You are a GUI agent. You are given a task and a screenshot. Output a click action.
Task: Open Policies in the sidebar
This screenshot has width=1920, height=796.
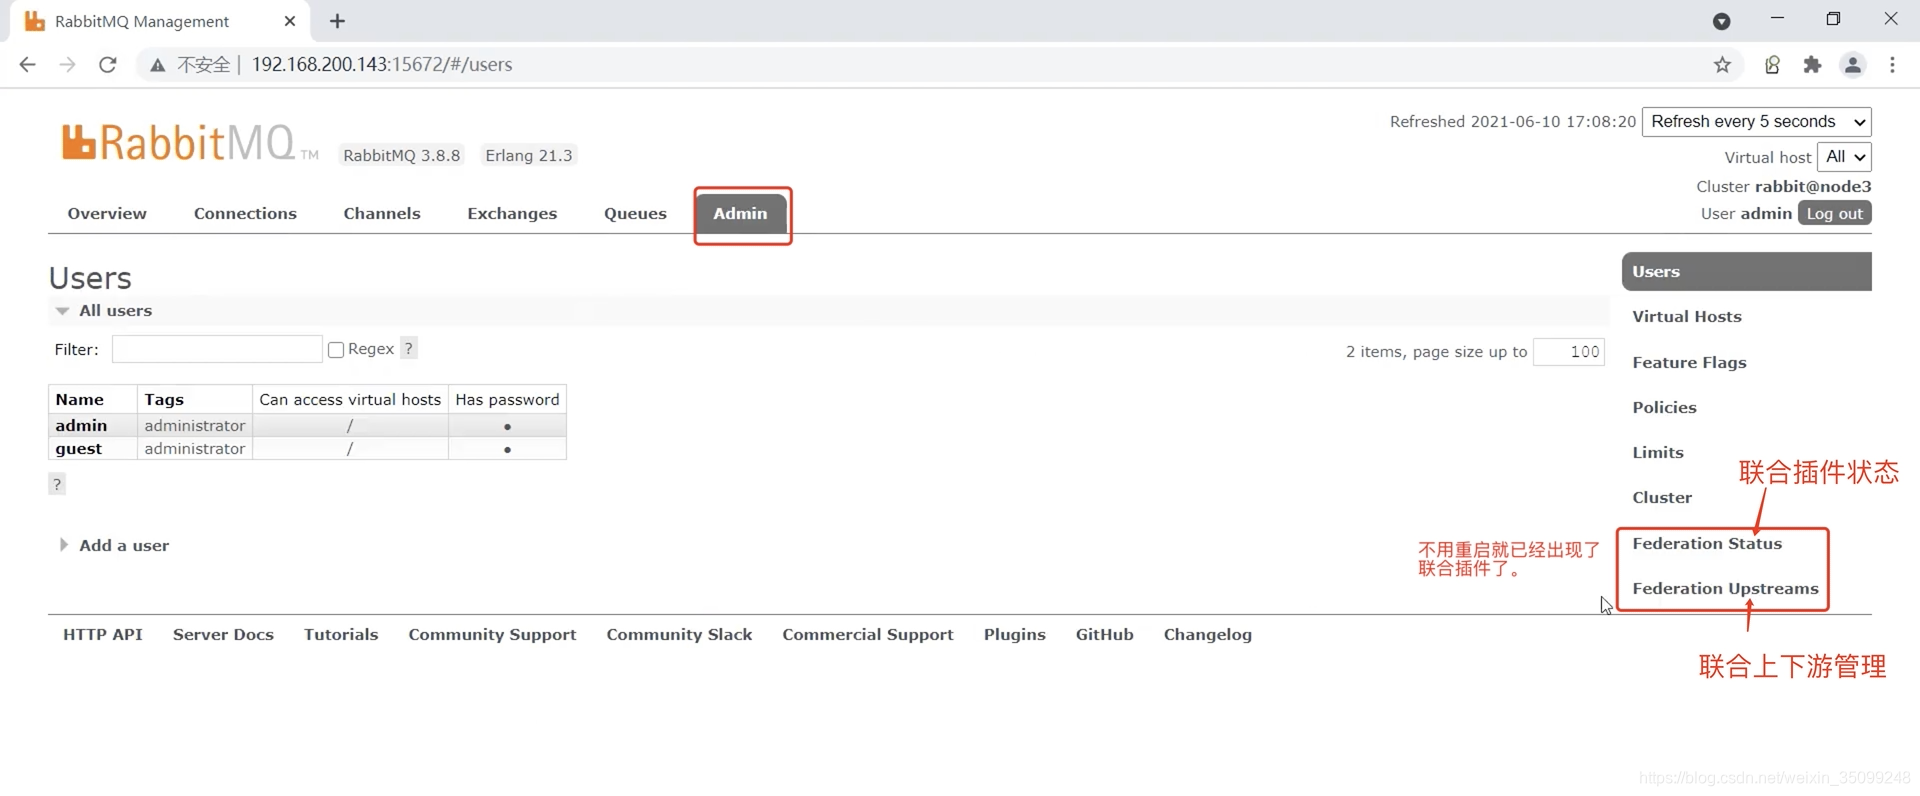(1664, 407)
